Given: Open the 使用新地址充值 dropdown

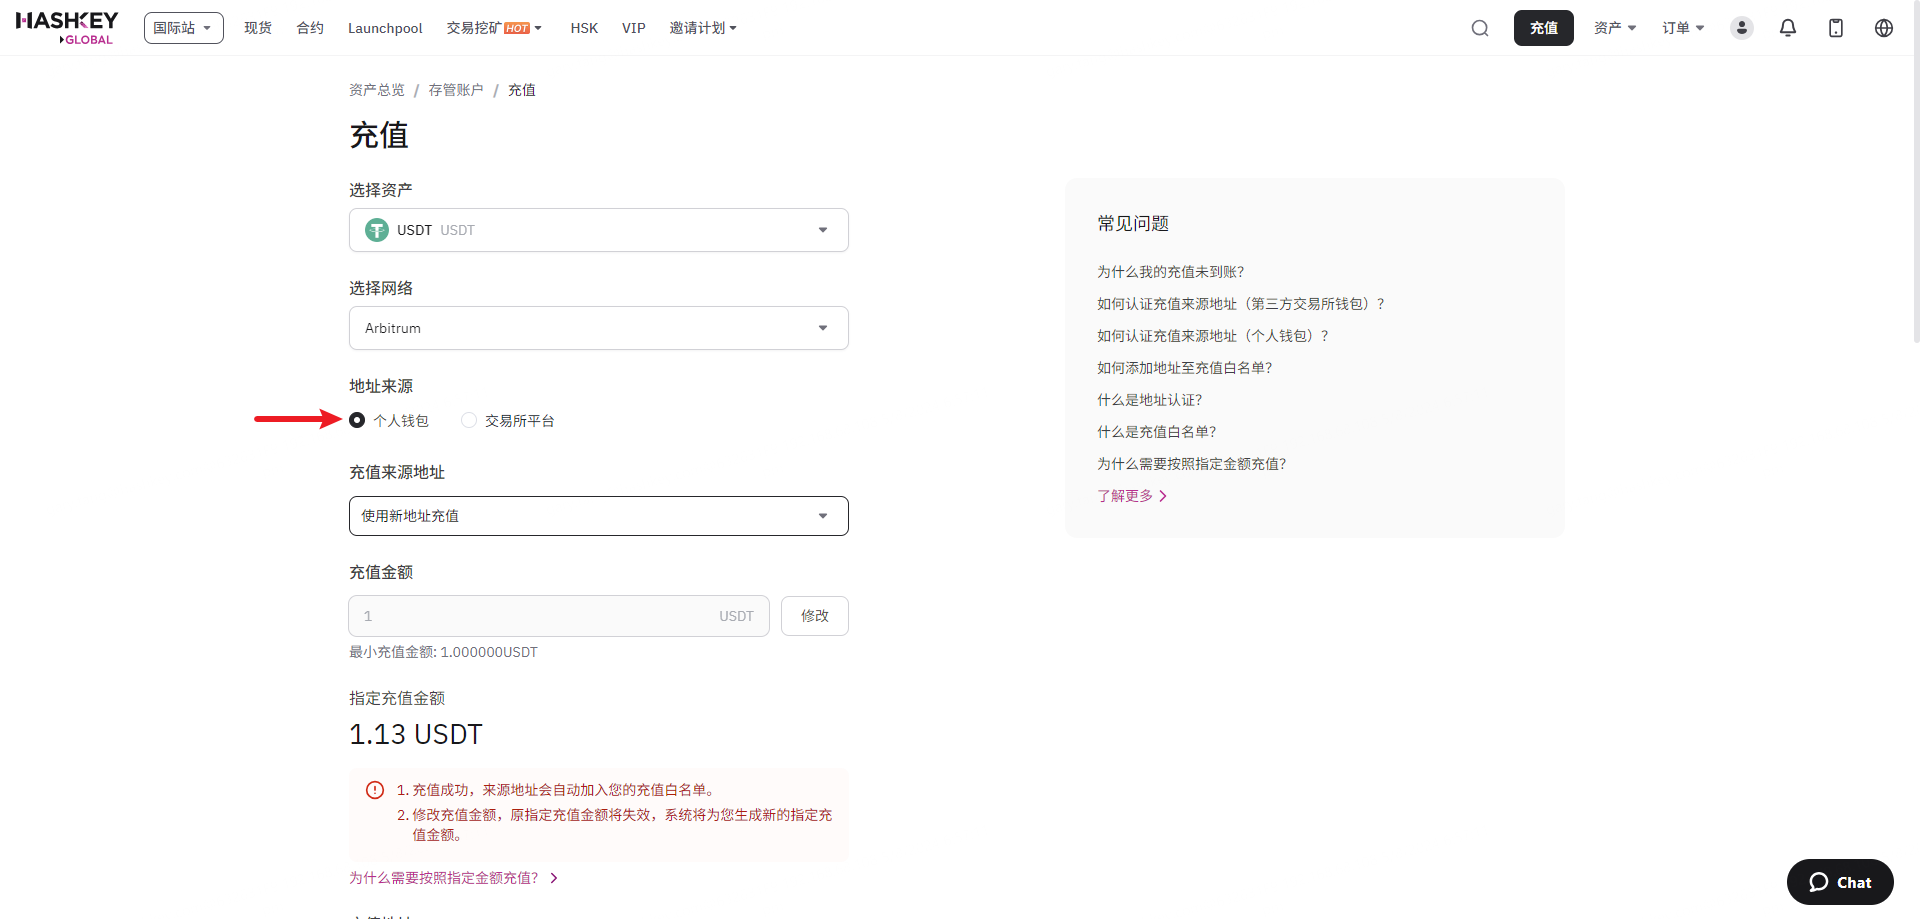Looking at the screenshot, I should click(599, 516).
